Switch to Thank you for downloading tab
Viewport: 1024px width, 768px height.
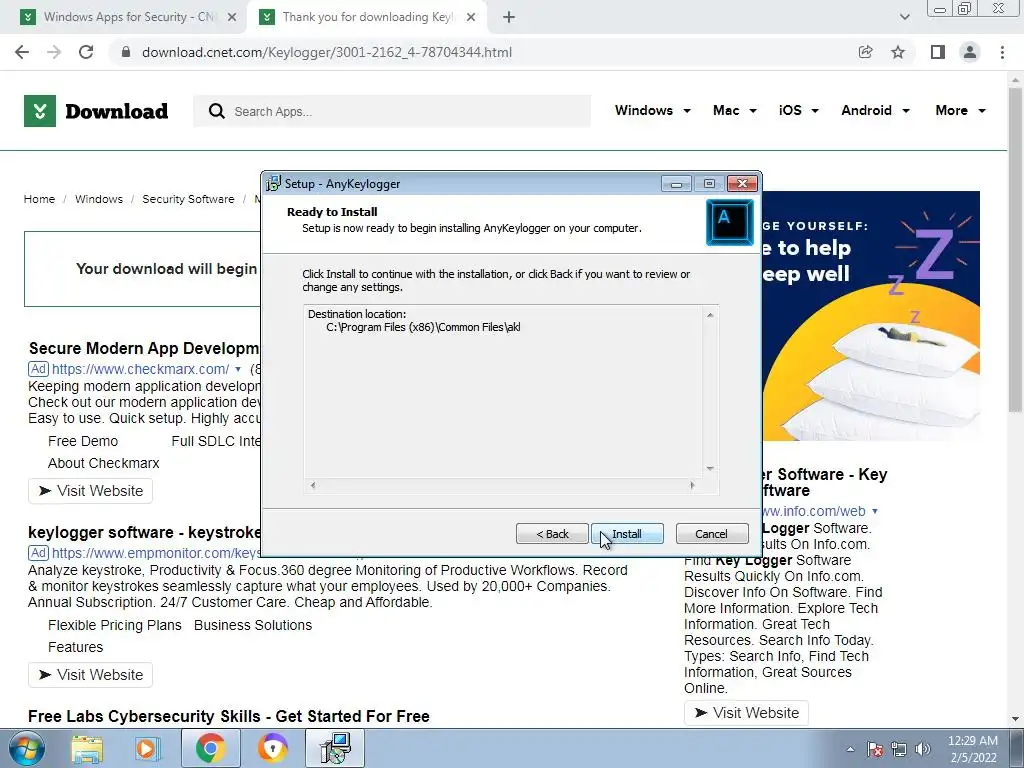coord(368,17)
